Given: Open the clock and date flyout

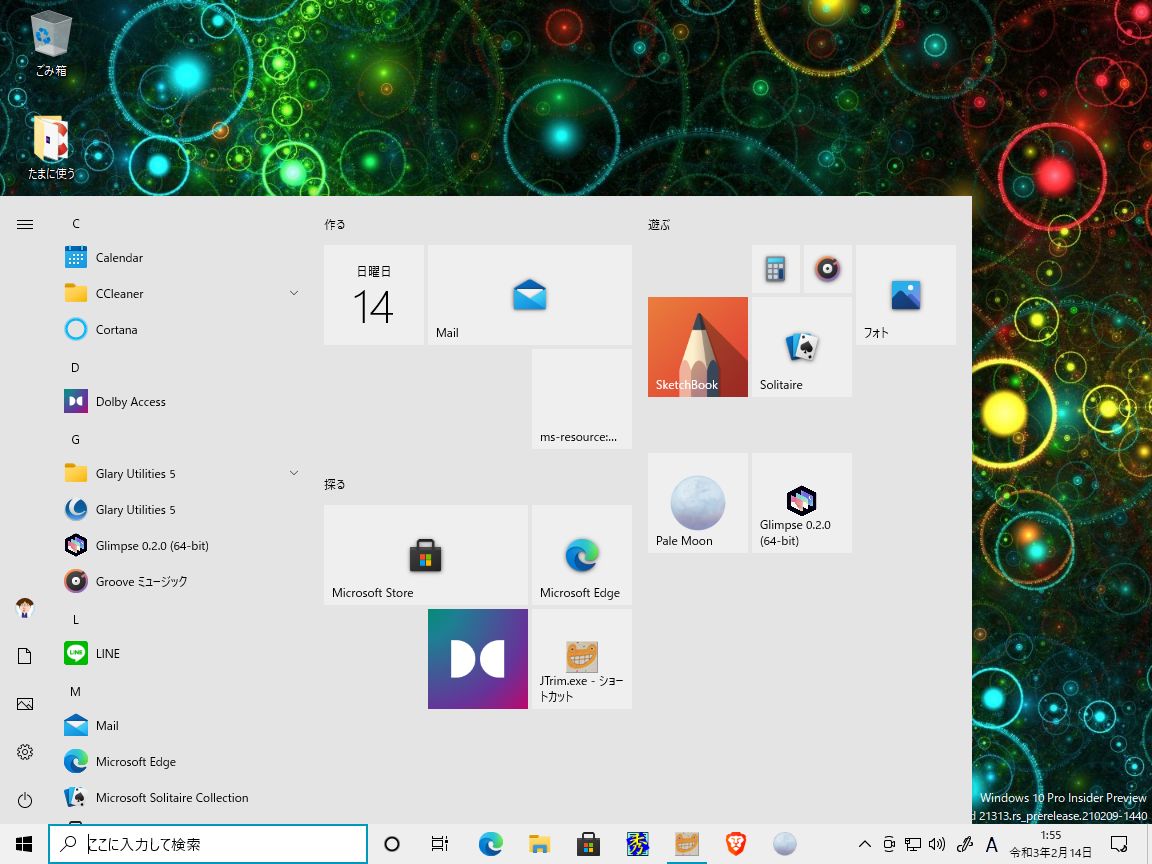Looking at the screenshot, I should tap(1051, 844).
